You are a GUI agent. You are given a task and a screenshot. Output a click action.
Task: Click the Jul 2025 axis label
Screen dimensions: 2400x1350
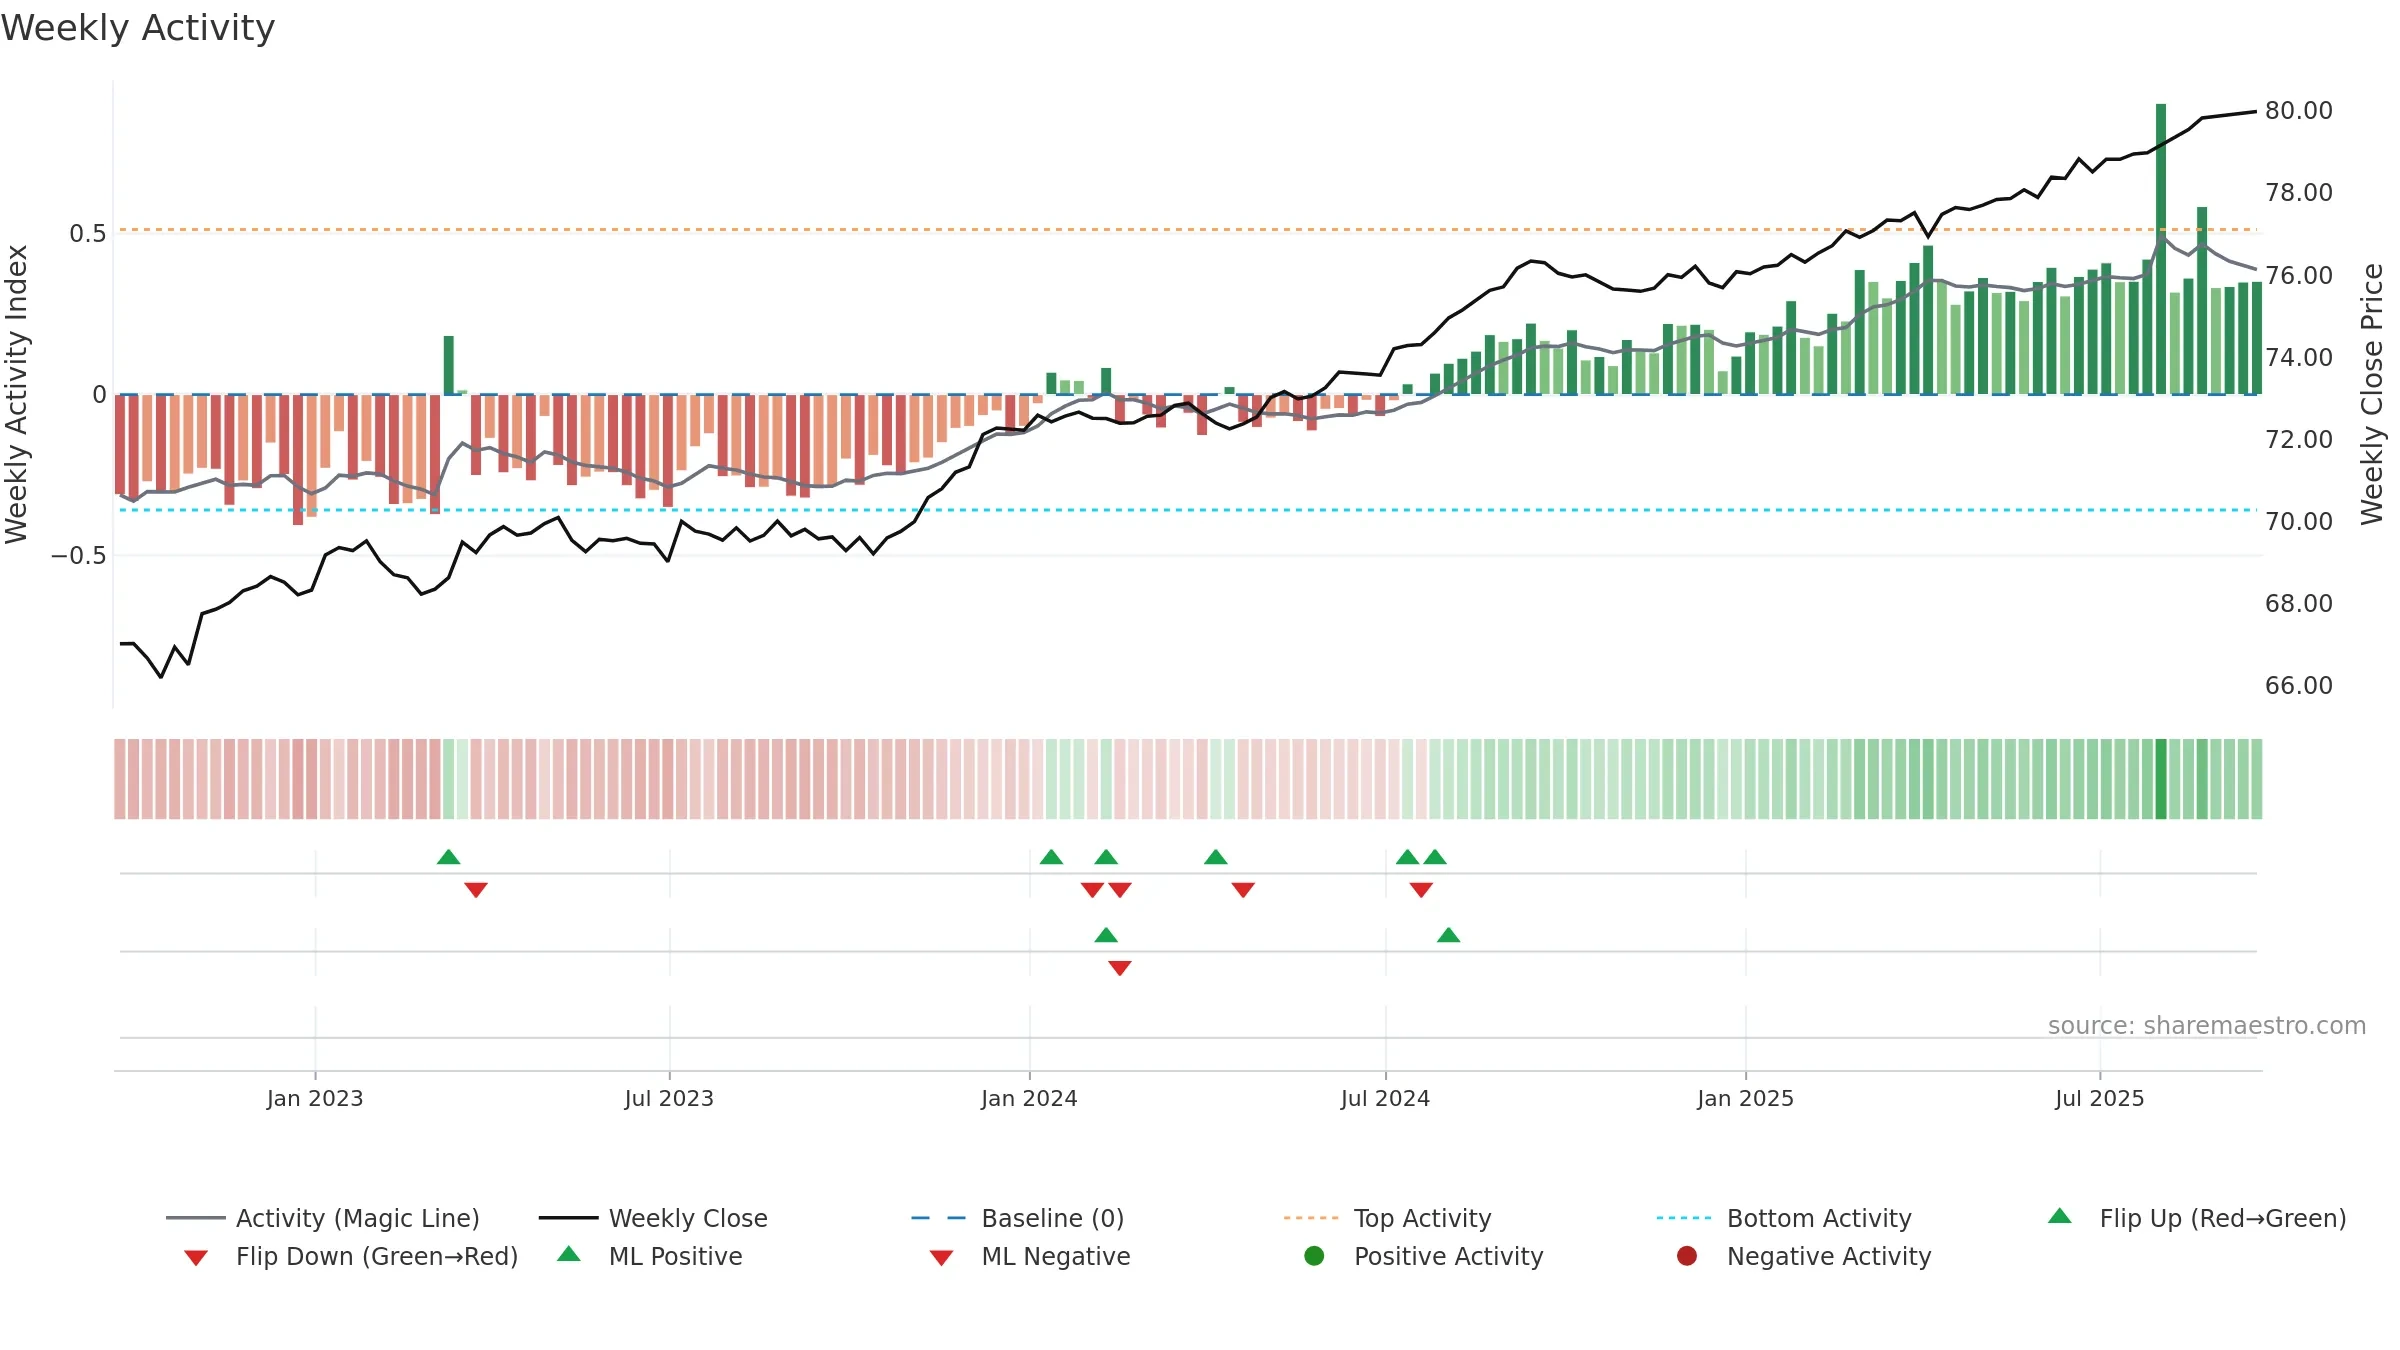[2100, 1098]
